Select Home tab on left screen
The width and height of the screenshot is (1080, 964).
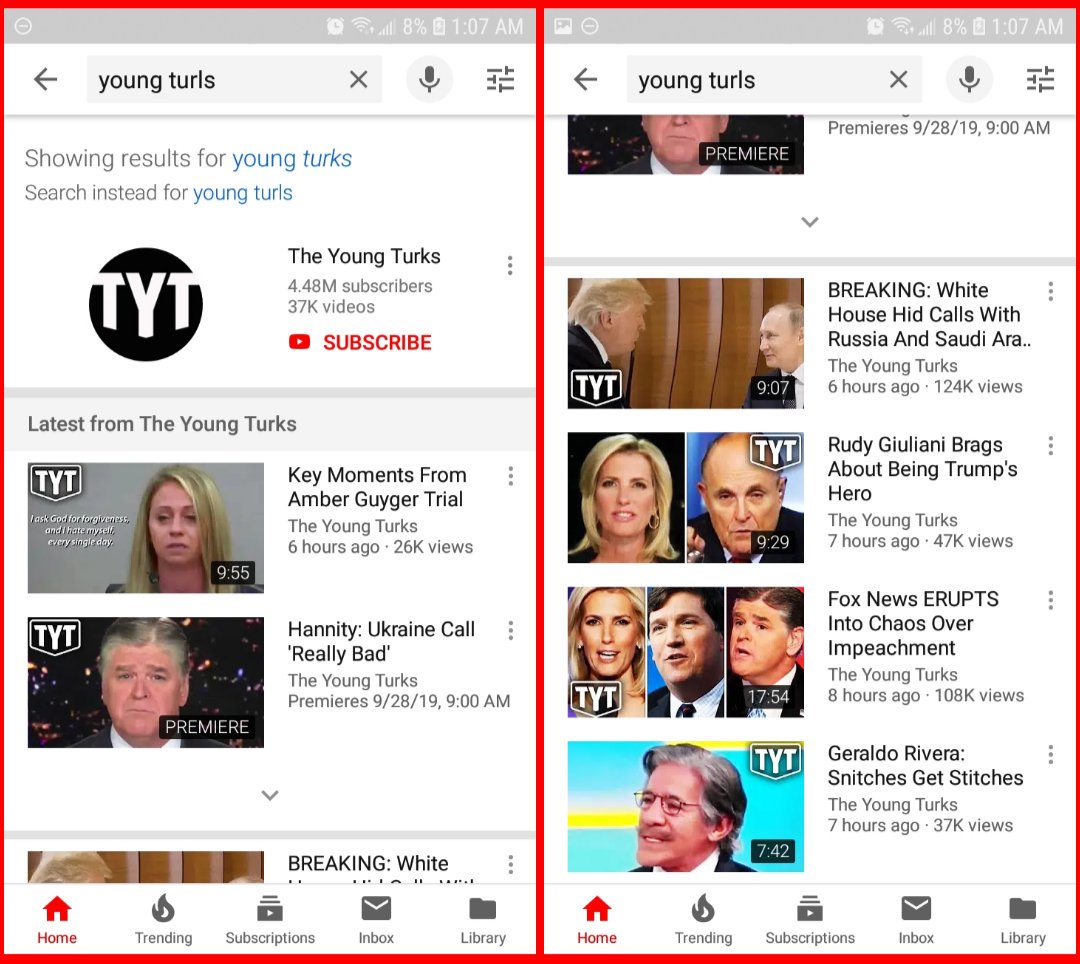(57, 920)
